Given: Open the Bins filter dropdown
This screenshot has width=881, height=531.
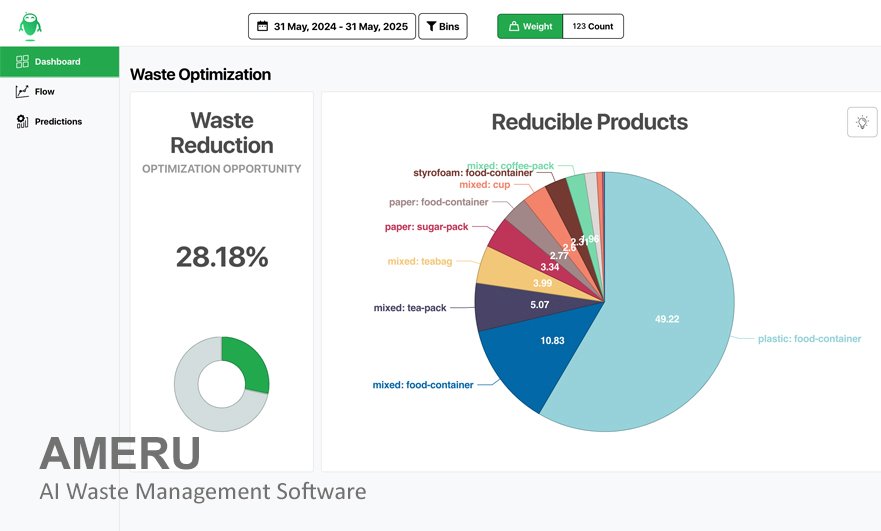Looking at the screenshot, I should pos(442,27).
